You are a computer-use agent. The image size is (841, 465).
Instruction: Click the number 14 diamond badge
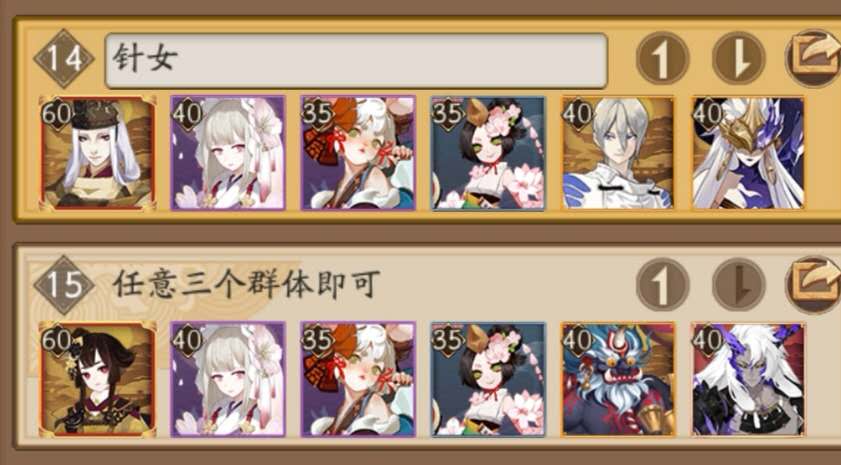click(64, 58)
